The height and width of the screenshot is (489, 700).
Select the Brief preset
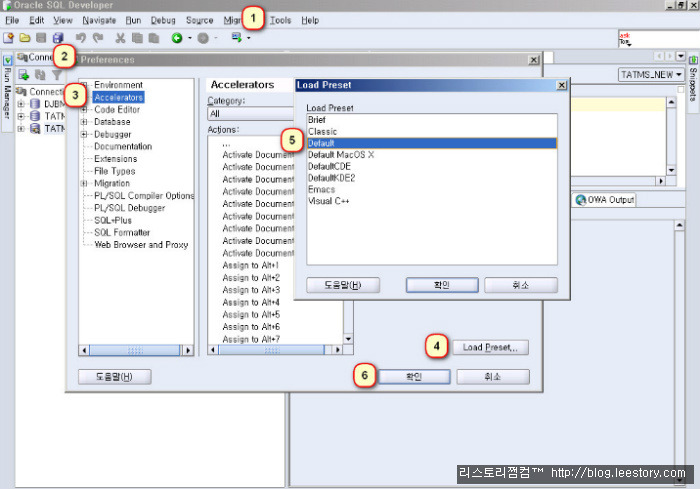click(x=432, y=120)
